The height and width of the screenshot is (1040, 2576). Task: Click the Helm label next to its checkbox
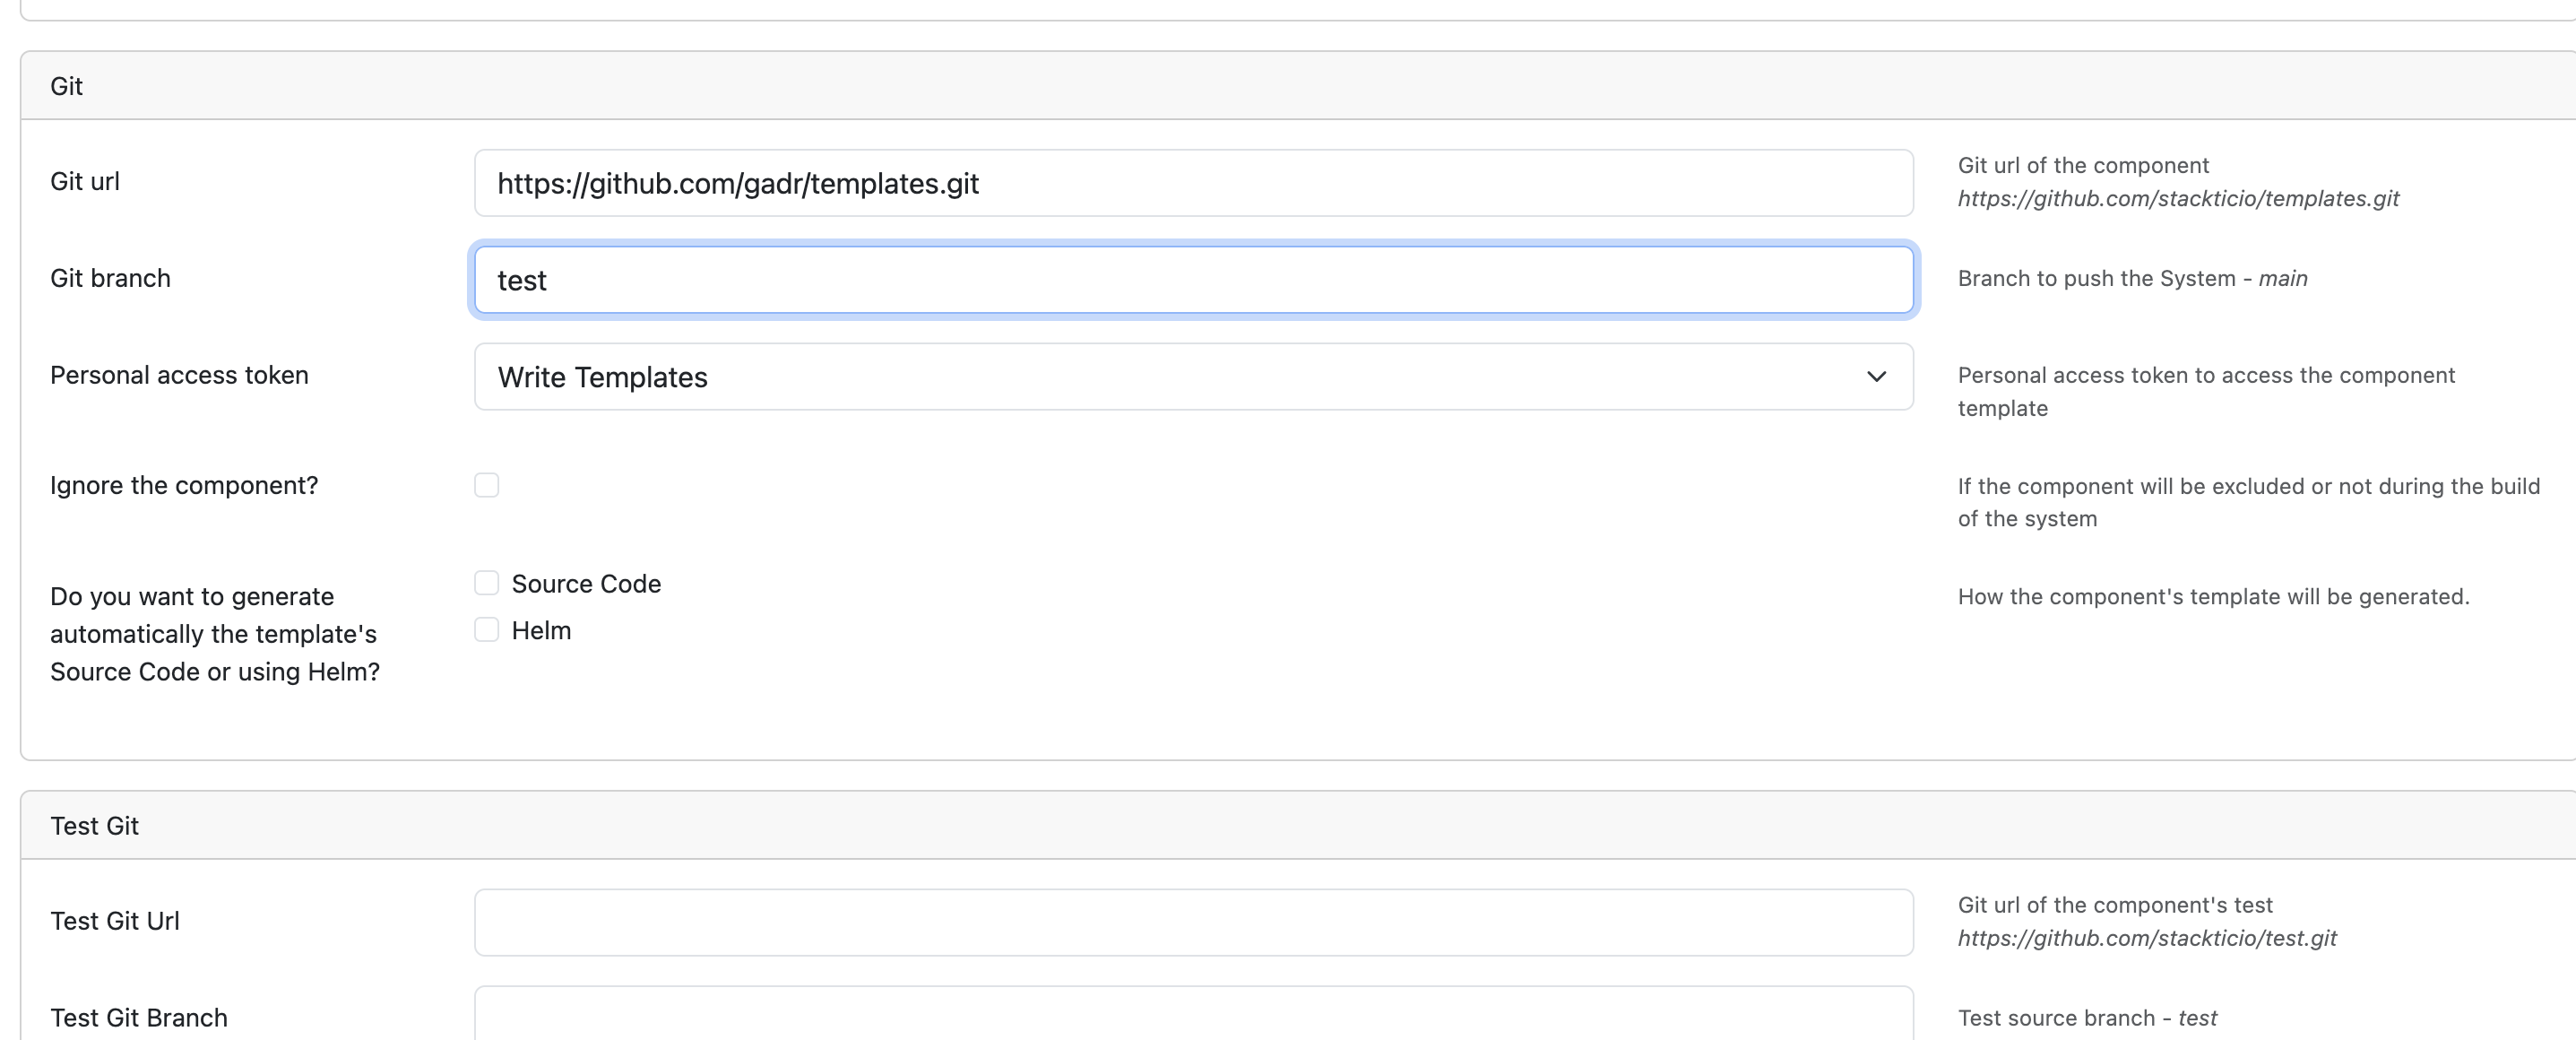coord(541,630)
